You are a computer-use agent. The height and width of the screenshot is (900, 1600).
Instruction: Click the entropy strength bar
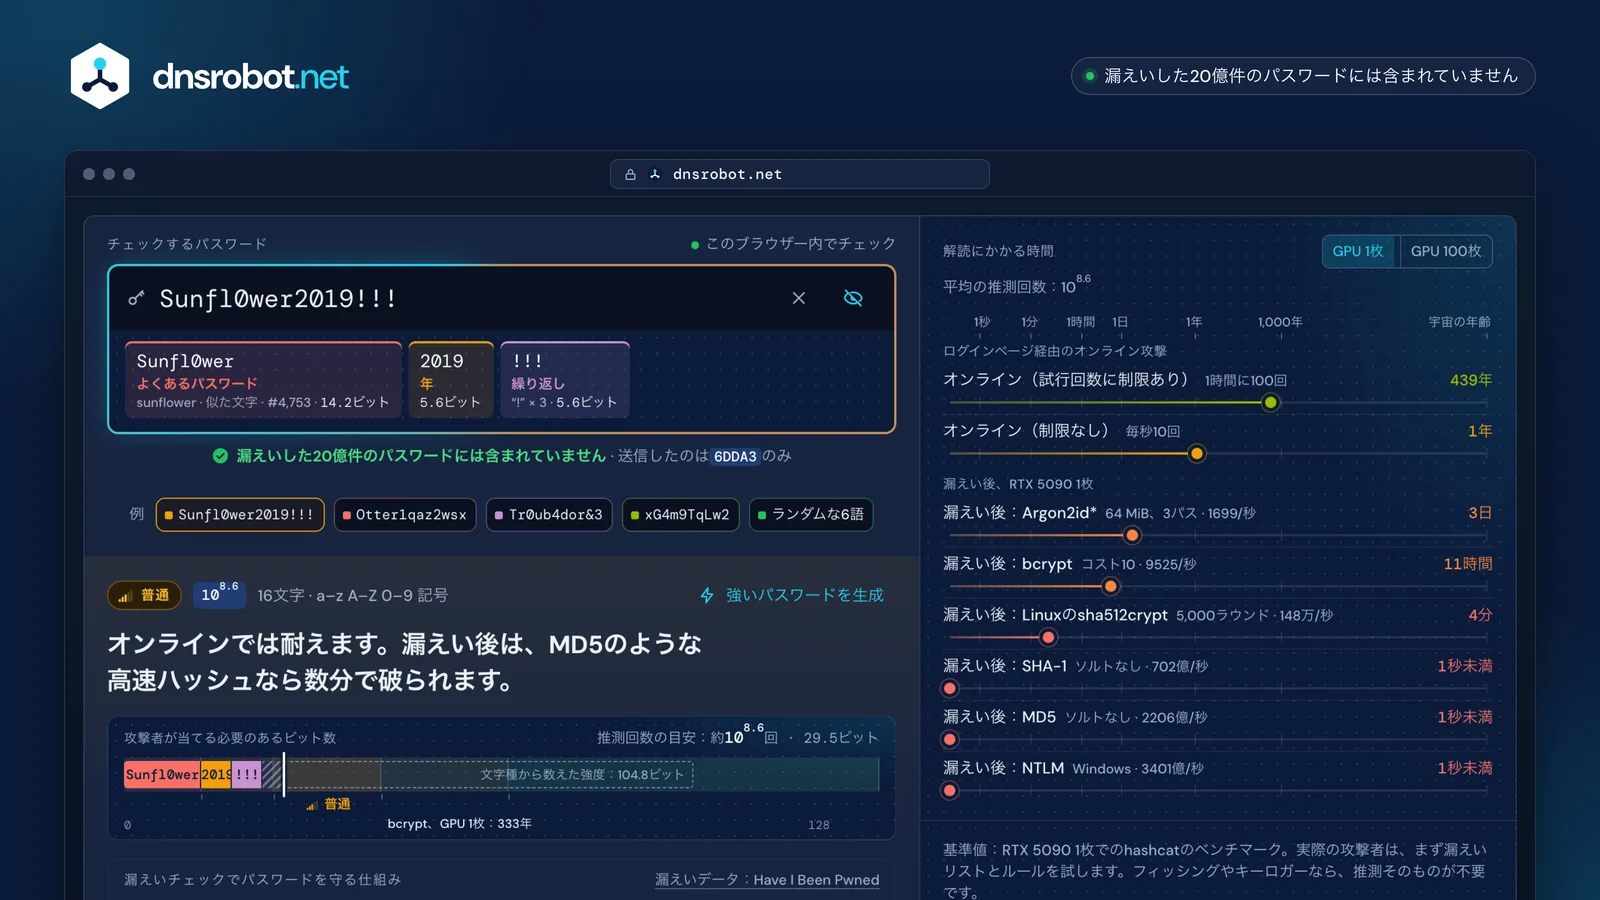[x=501, y=774]
